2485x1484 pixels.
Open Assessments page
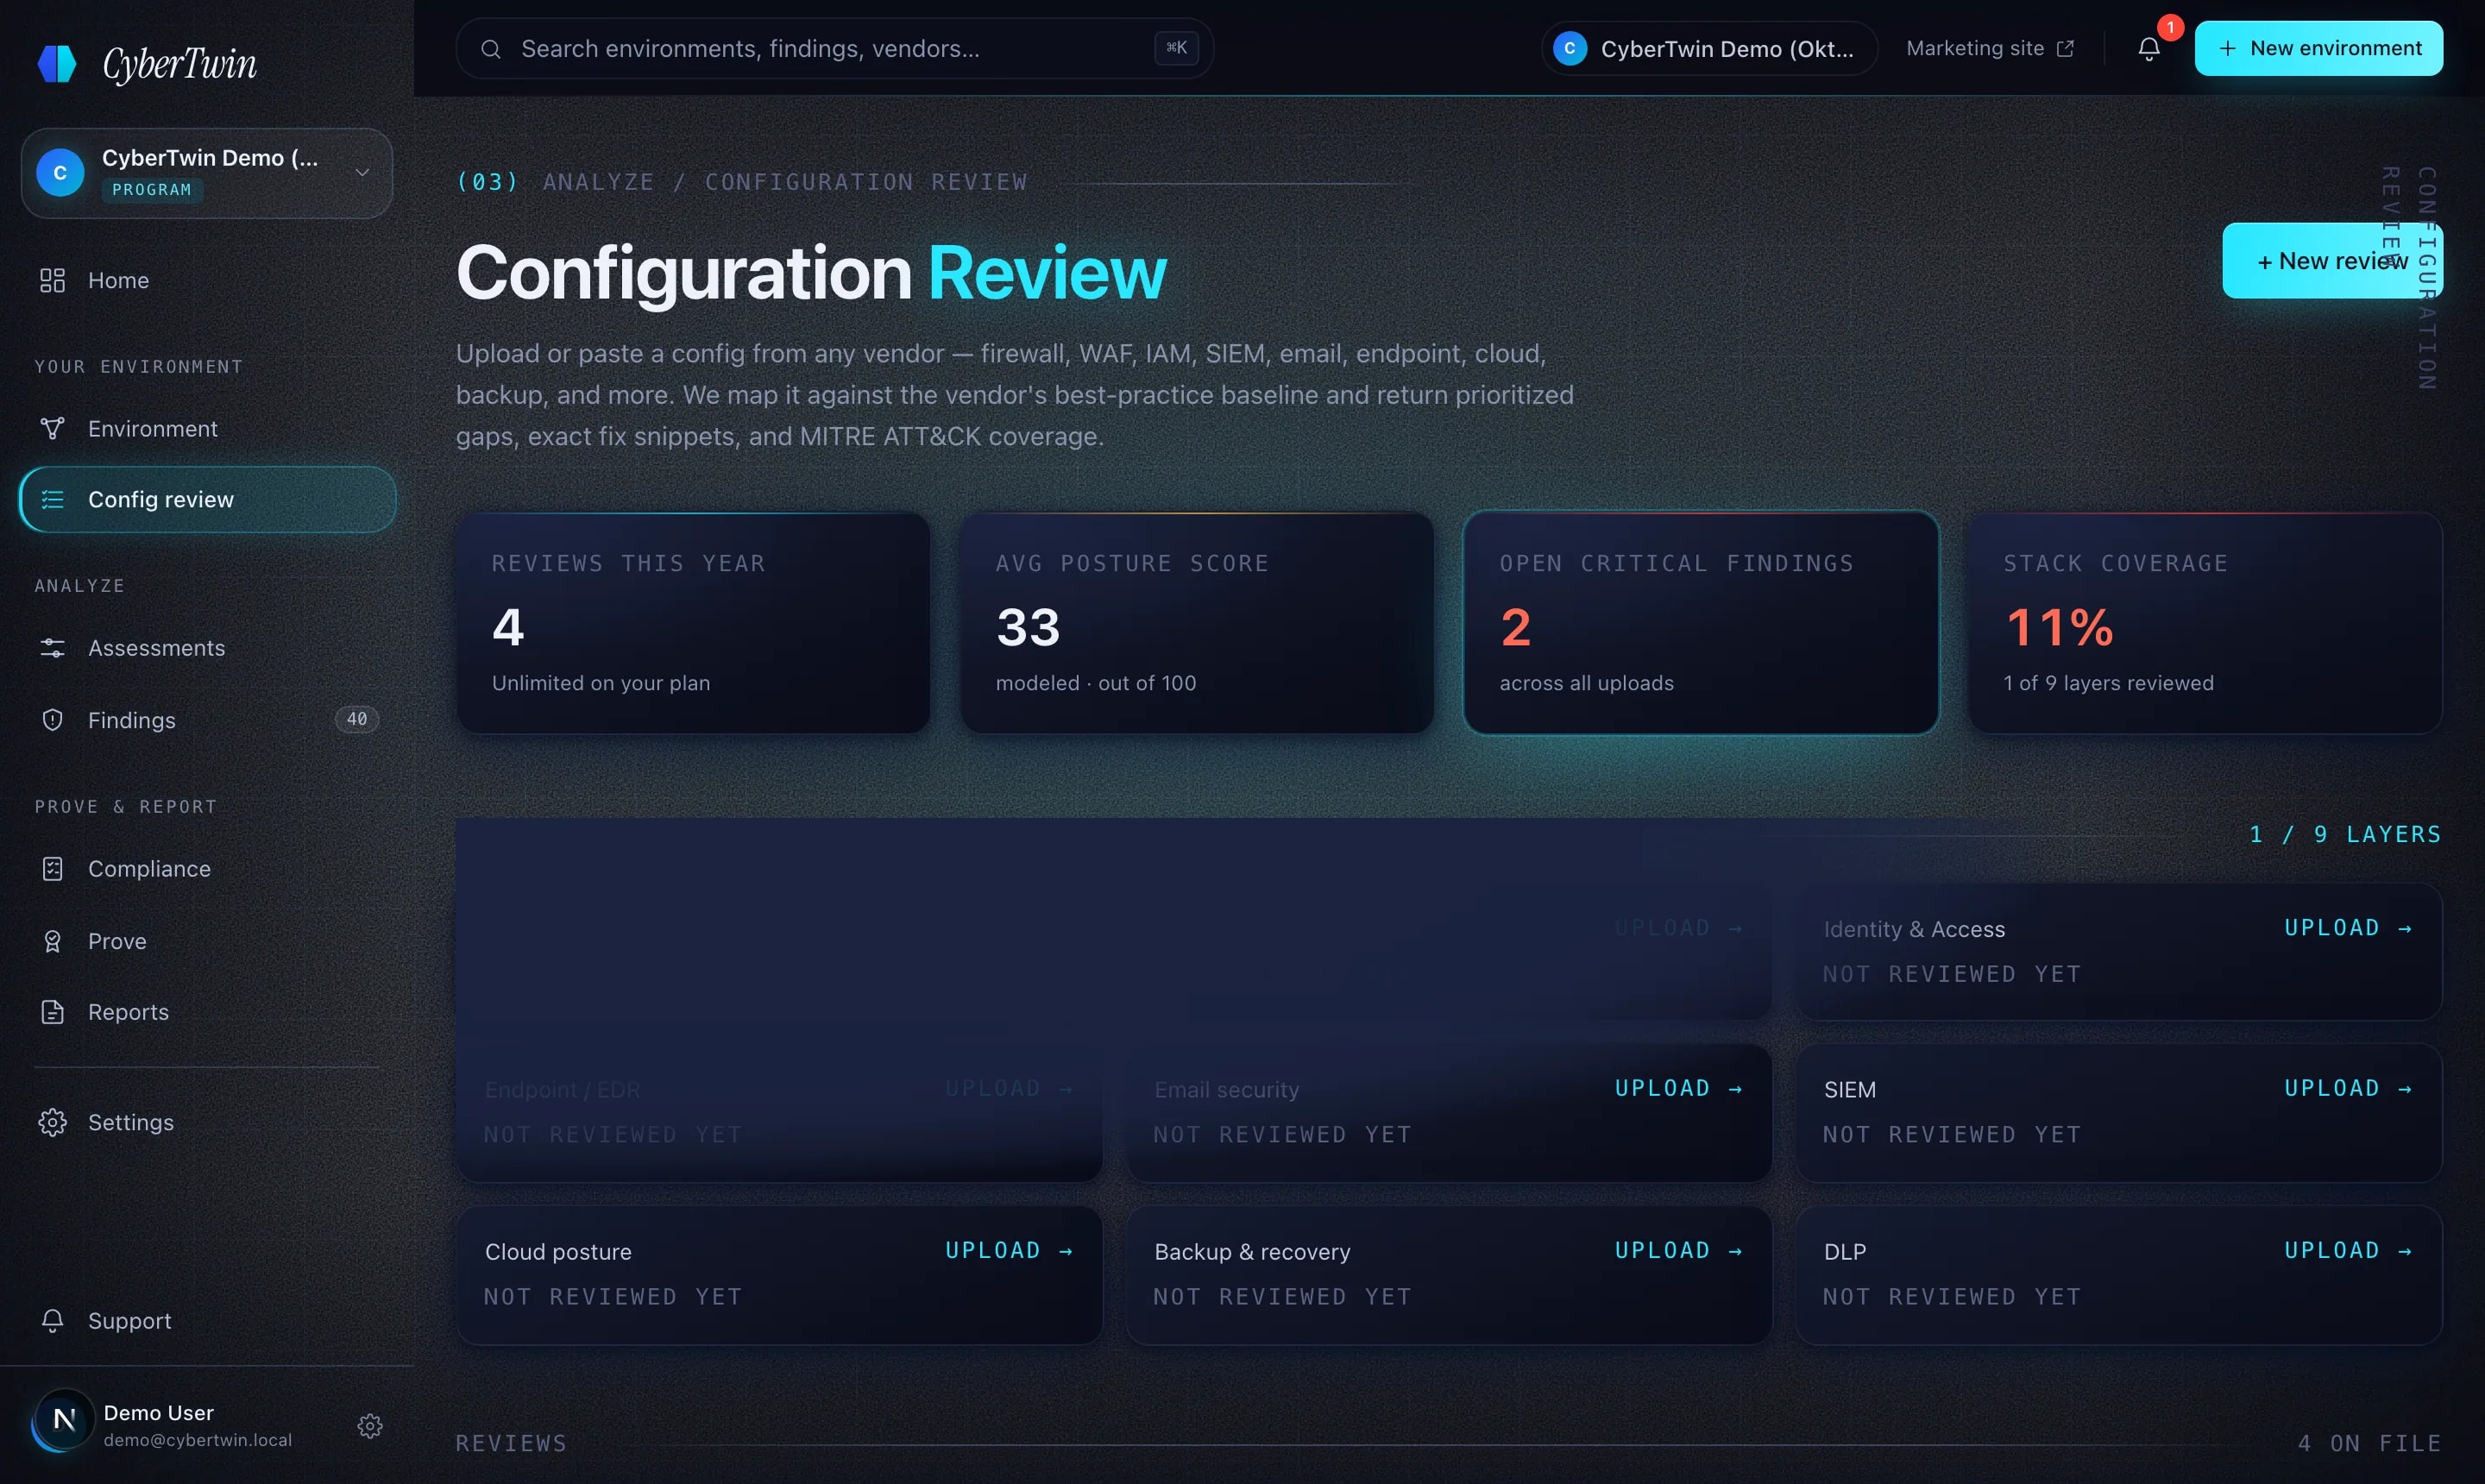(x=206, y=648)
